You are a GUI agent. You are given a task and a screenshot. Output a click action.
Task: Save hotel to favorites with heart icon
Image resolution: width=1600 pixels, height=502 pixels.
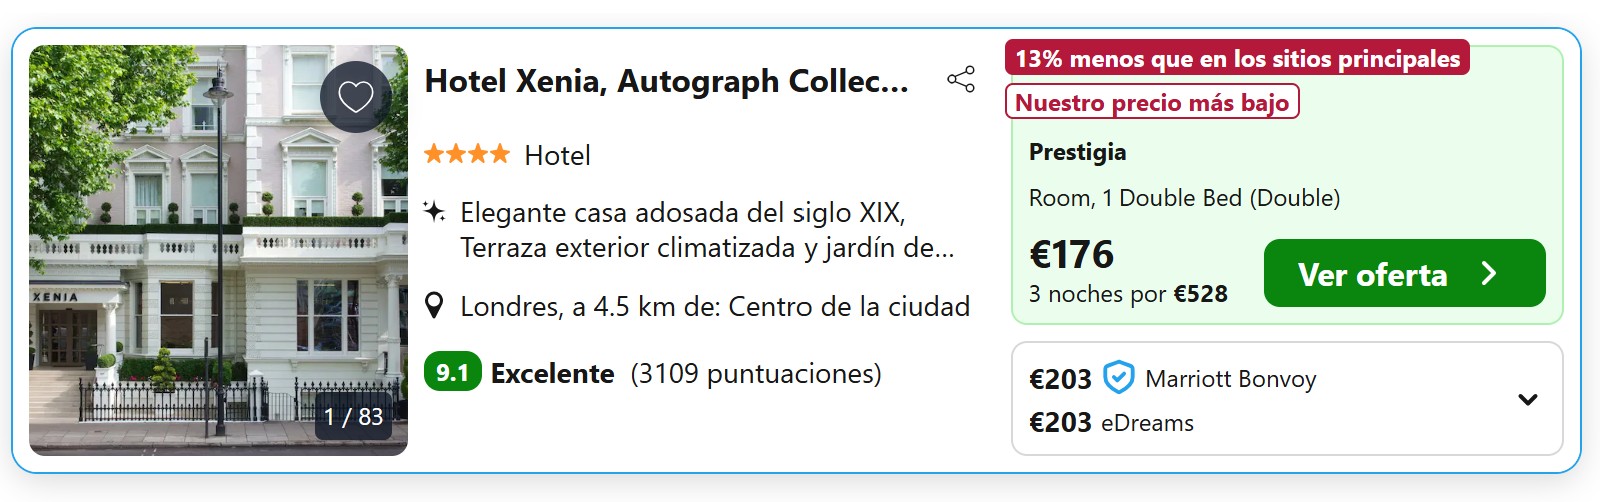tap(355, 97)
